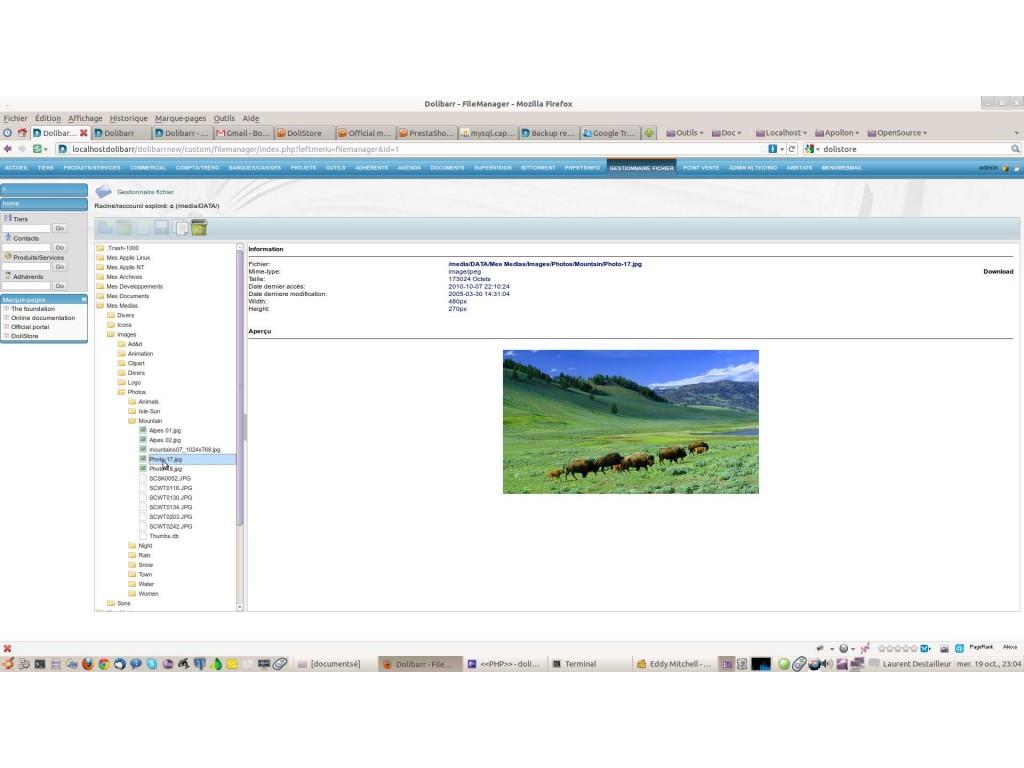Switch to the Gmail browser tab
The height and width of the screenshot is (768, 1024).
pyautogui.click(x=242, y=133)
